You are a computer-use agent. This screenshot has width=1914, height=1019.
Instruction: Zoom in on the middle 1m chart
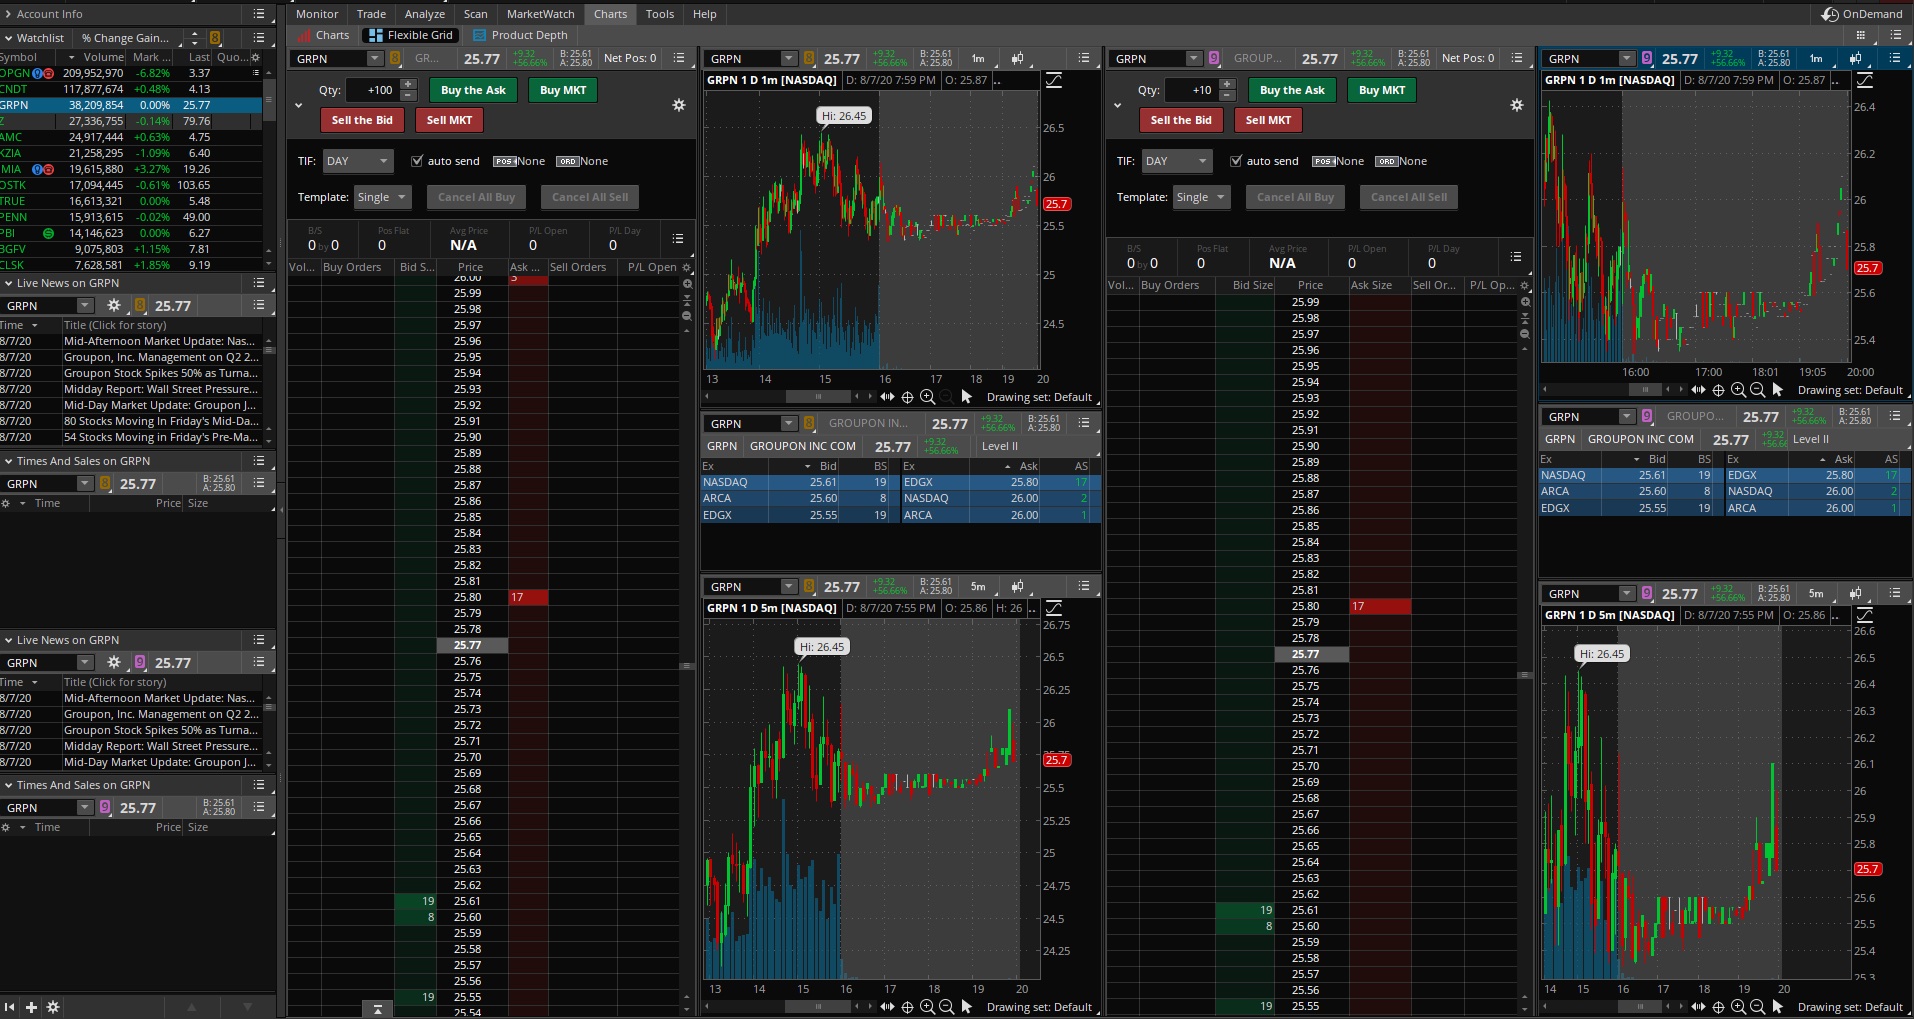(x=927, y=397)
